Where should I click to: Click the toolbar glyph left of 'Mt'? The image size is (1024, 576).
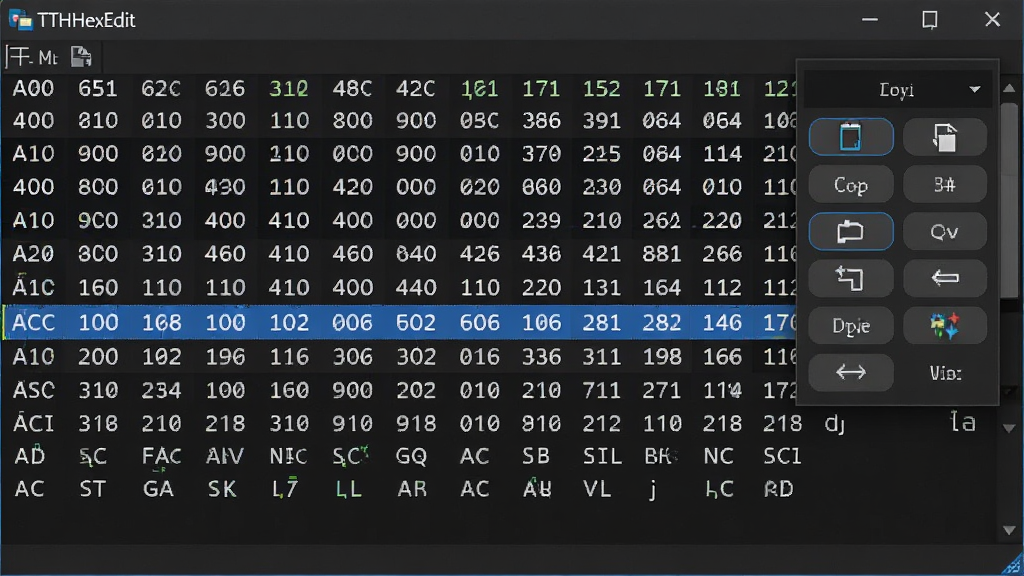pos(18,57)
